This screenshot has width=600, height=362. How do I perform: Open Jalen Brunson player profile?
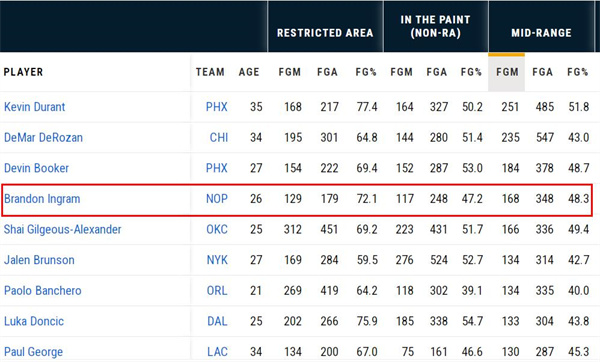pos(39,260)
